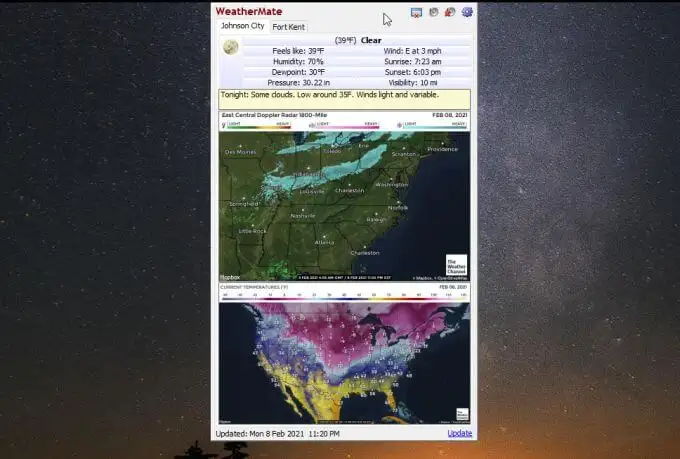Click the East Central Doppler Radar map image
This screenshot has width=680, height=459.
click(x=344, y=206)
